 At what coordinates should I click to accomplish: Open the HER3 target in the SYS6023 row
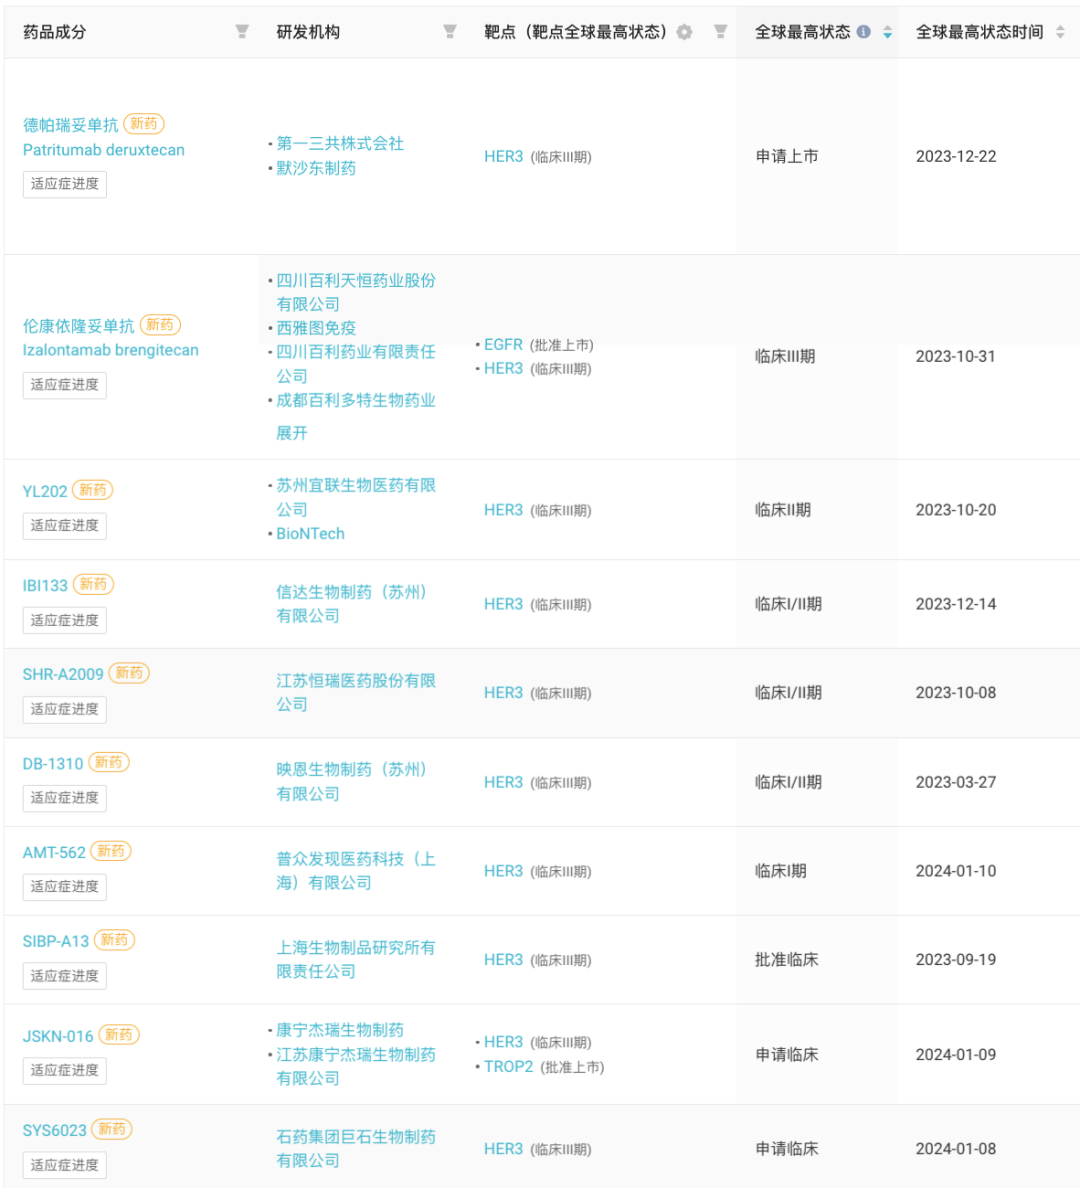[x=503, y=1149]
